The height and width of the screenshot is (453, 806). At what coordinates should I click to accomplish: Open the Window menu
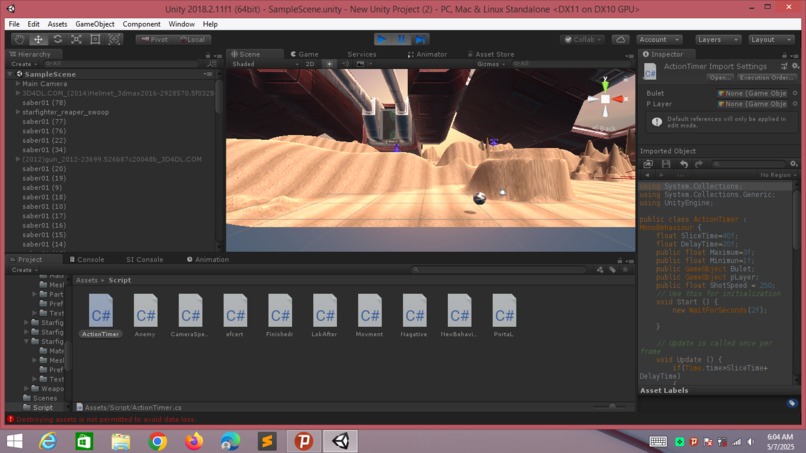pyautogui.click(x=181, y=24)
